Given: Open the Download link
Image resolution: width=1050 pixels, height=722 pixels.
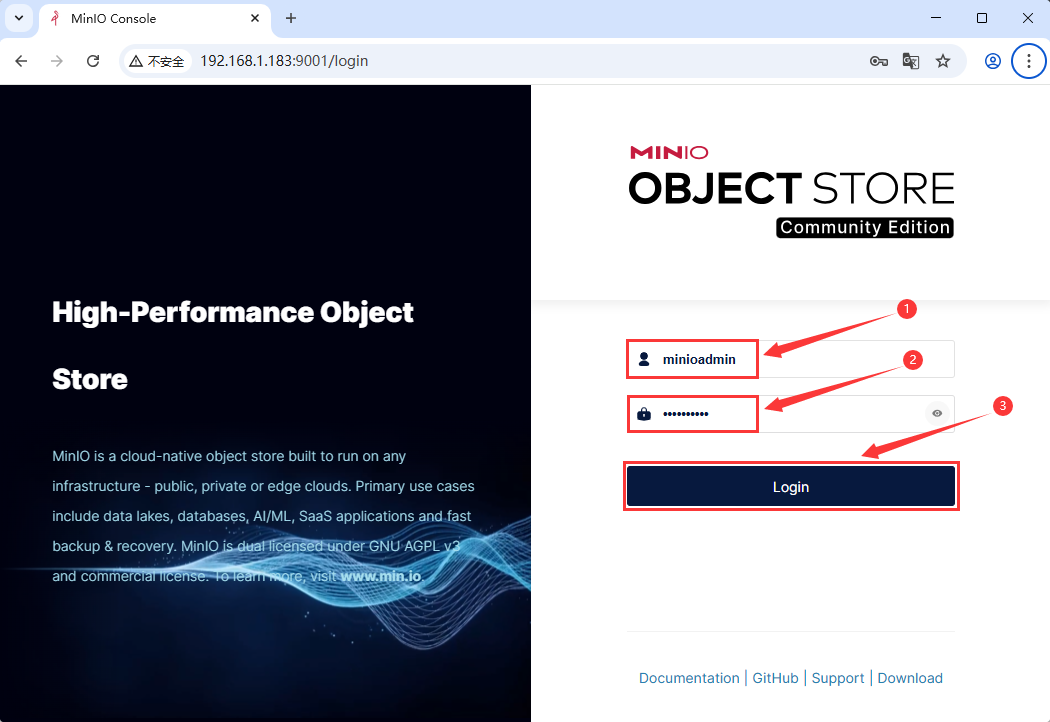Looking at the screenshot, I should pos(910,678).
